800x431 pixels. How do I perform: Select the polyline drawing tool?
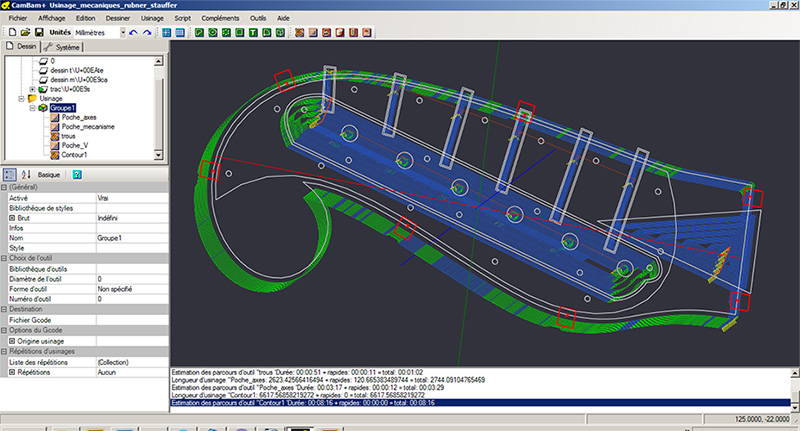pos(199,33)
